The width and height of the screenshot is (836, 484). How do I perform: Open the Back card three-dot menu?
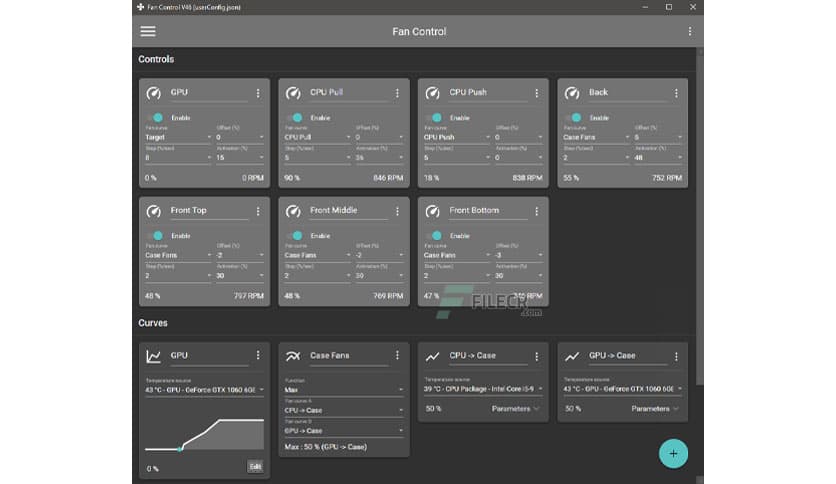tap(676, 93)
